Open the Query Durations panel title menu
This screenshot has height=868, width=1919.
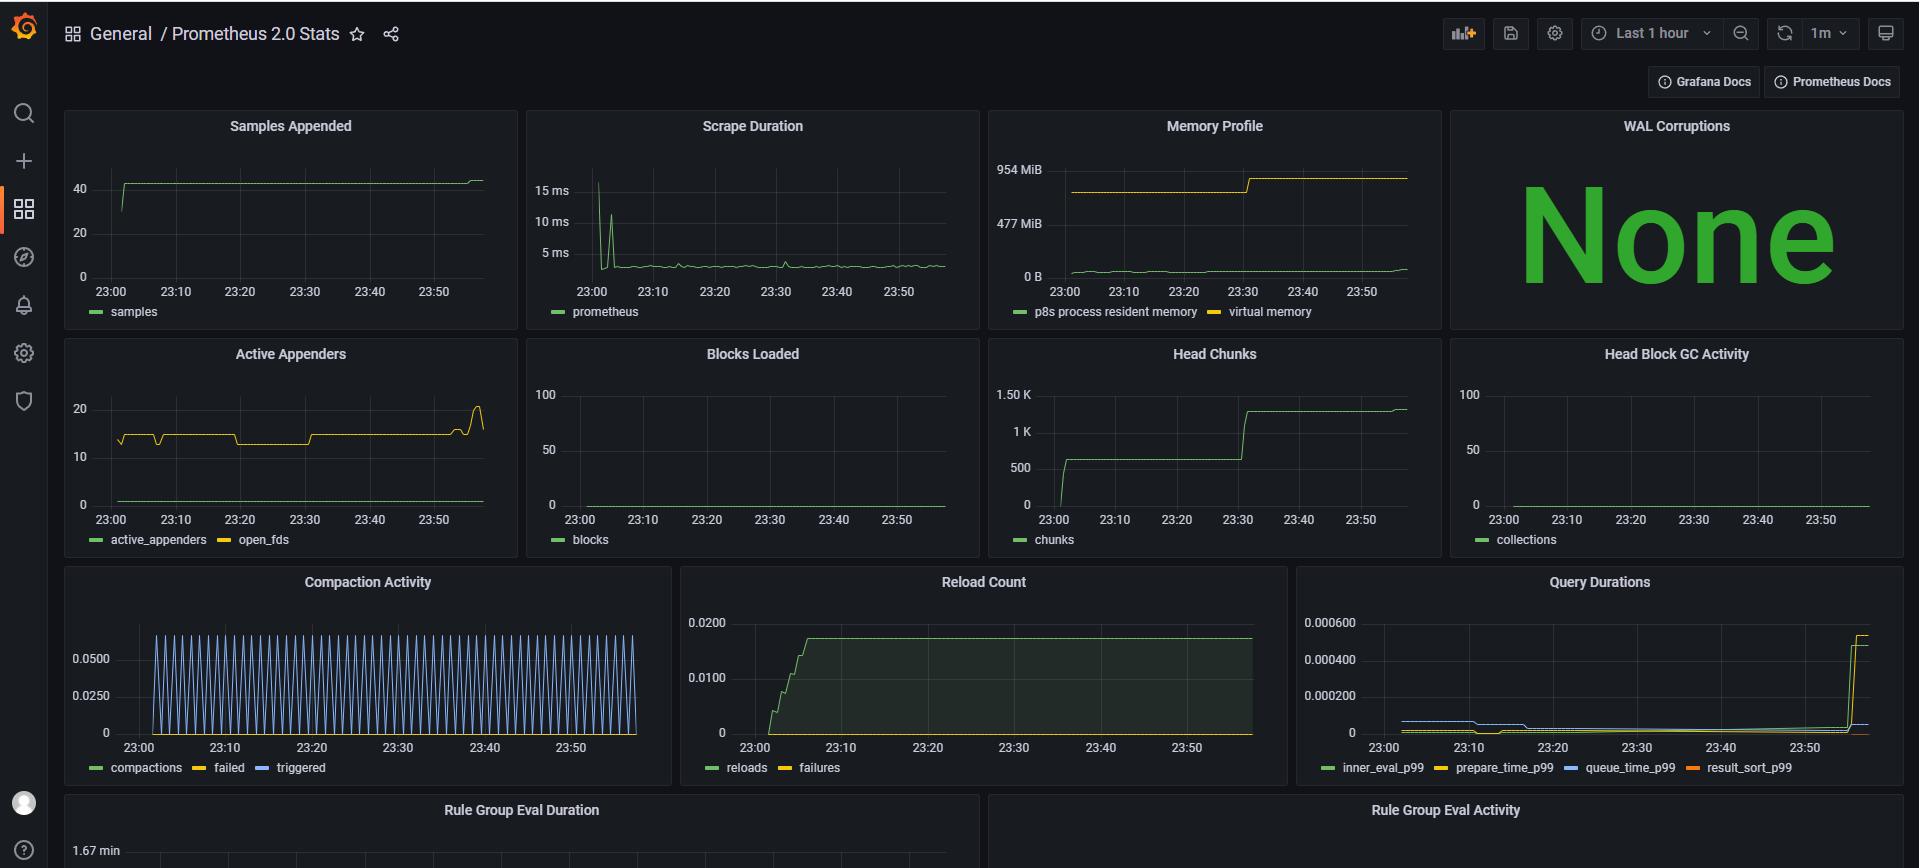coord(1600,582)
